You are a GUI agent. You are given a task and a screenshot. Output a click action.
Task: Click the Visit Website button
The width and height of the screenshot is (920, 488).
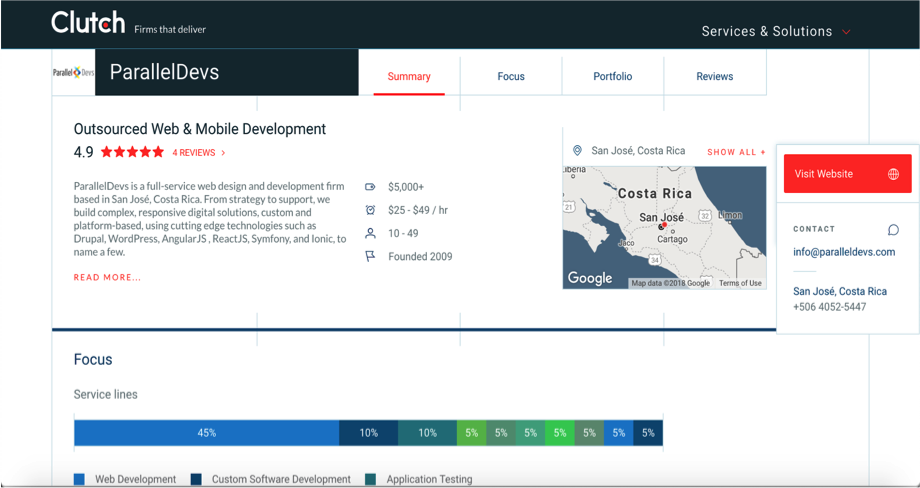coord(847,174)
